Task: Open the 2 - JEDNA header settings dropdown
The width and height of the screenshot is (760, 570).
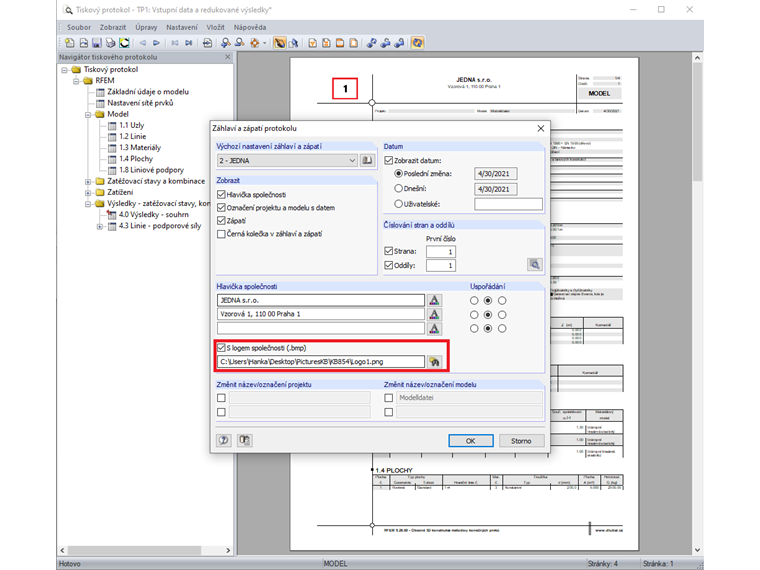Action: point(287,160)
